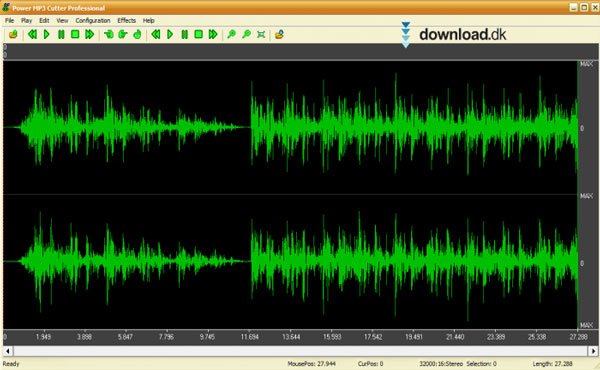Viewport: 600px width, 370px height.
Task: Open the Configuration menu
Action: click(93, 20)
